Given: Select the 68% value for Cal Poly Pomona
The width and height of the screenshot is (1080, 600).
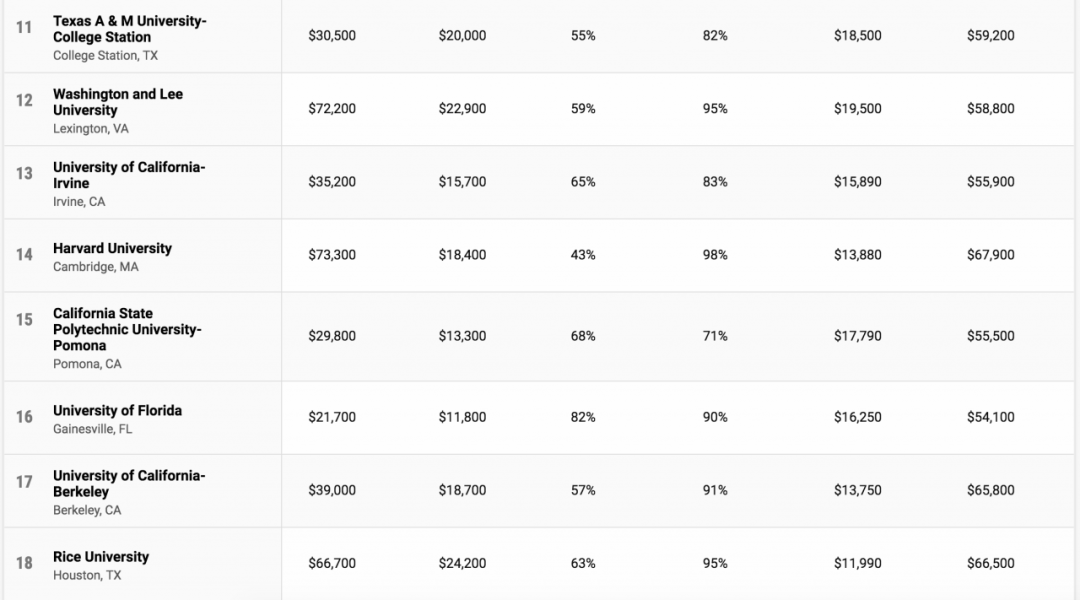Looking at the screenshot, I should point(583,336).
